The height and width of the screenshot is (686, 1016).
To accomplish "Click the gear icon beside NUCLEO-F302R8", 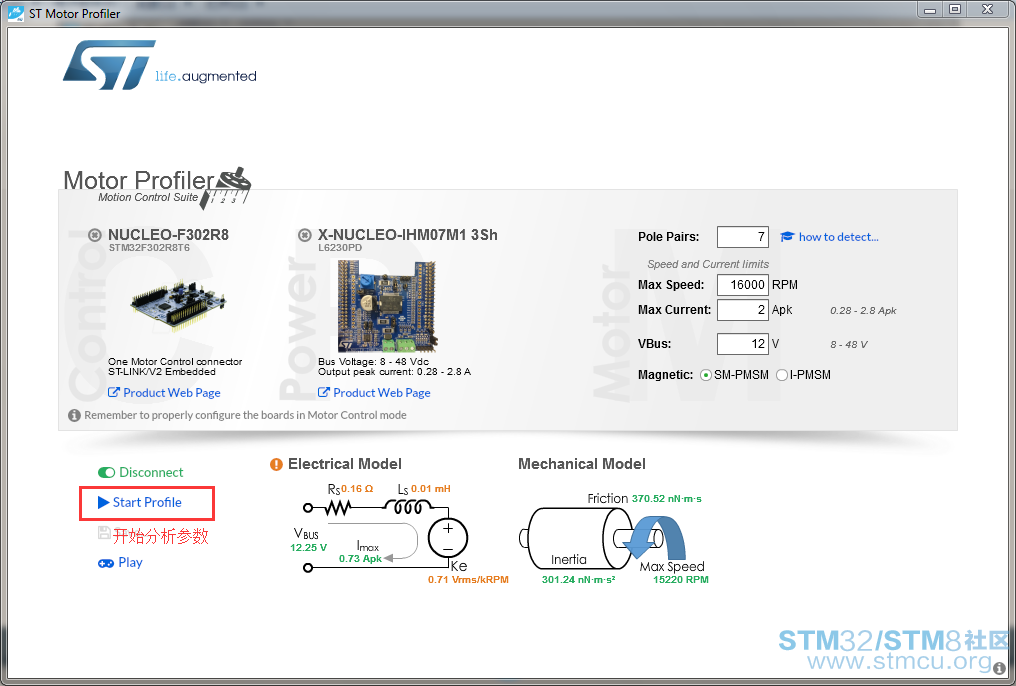I will (x=95, y=235).
